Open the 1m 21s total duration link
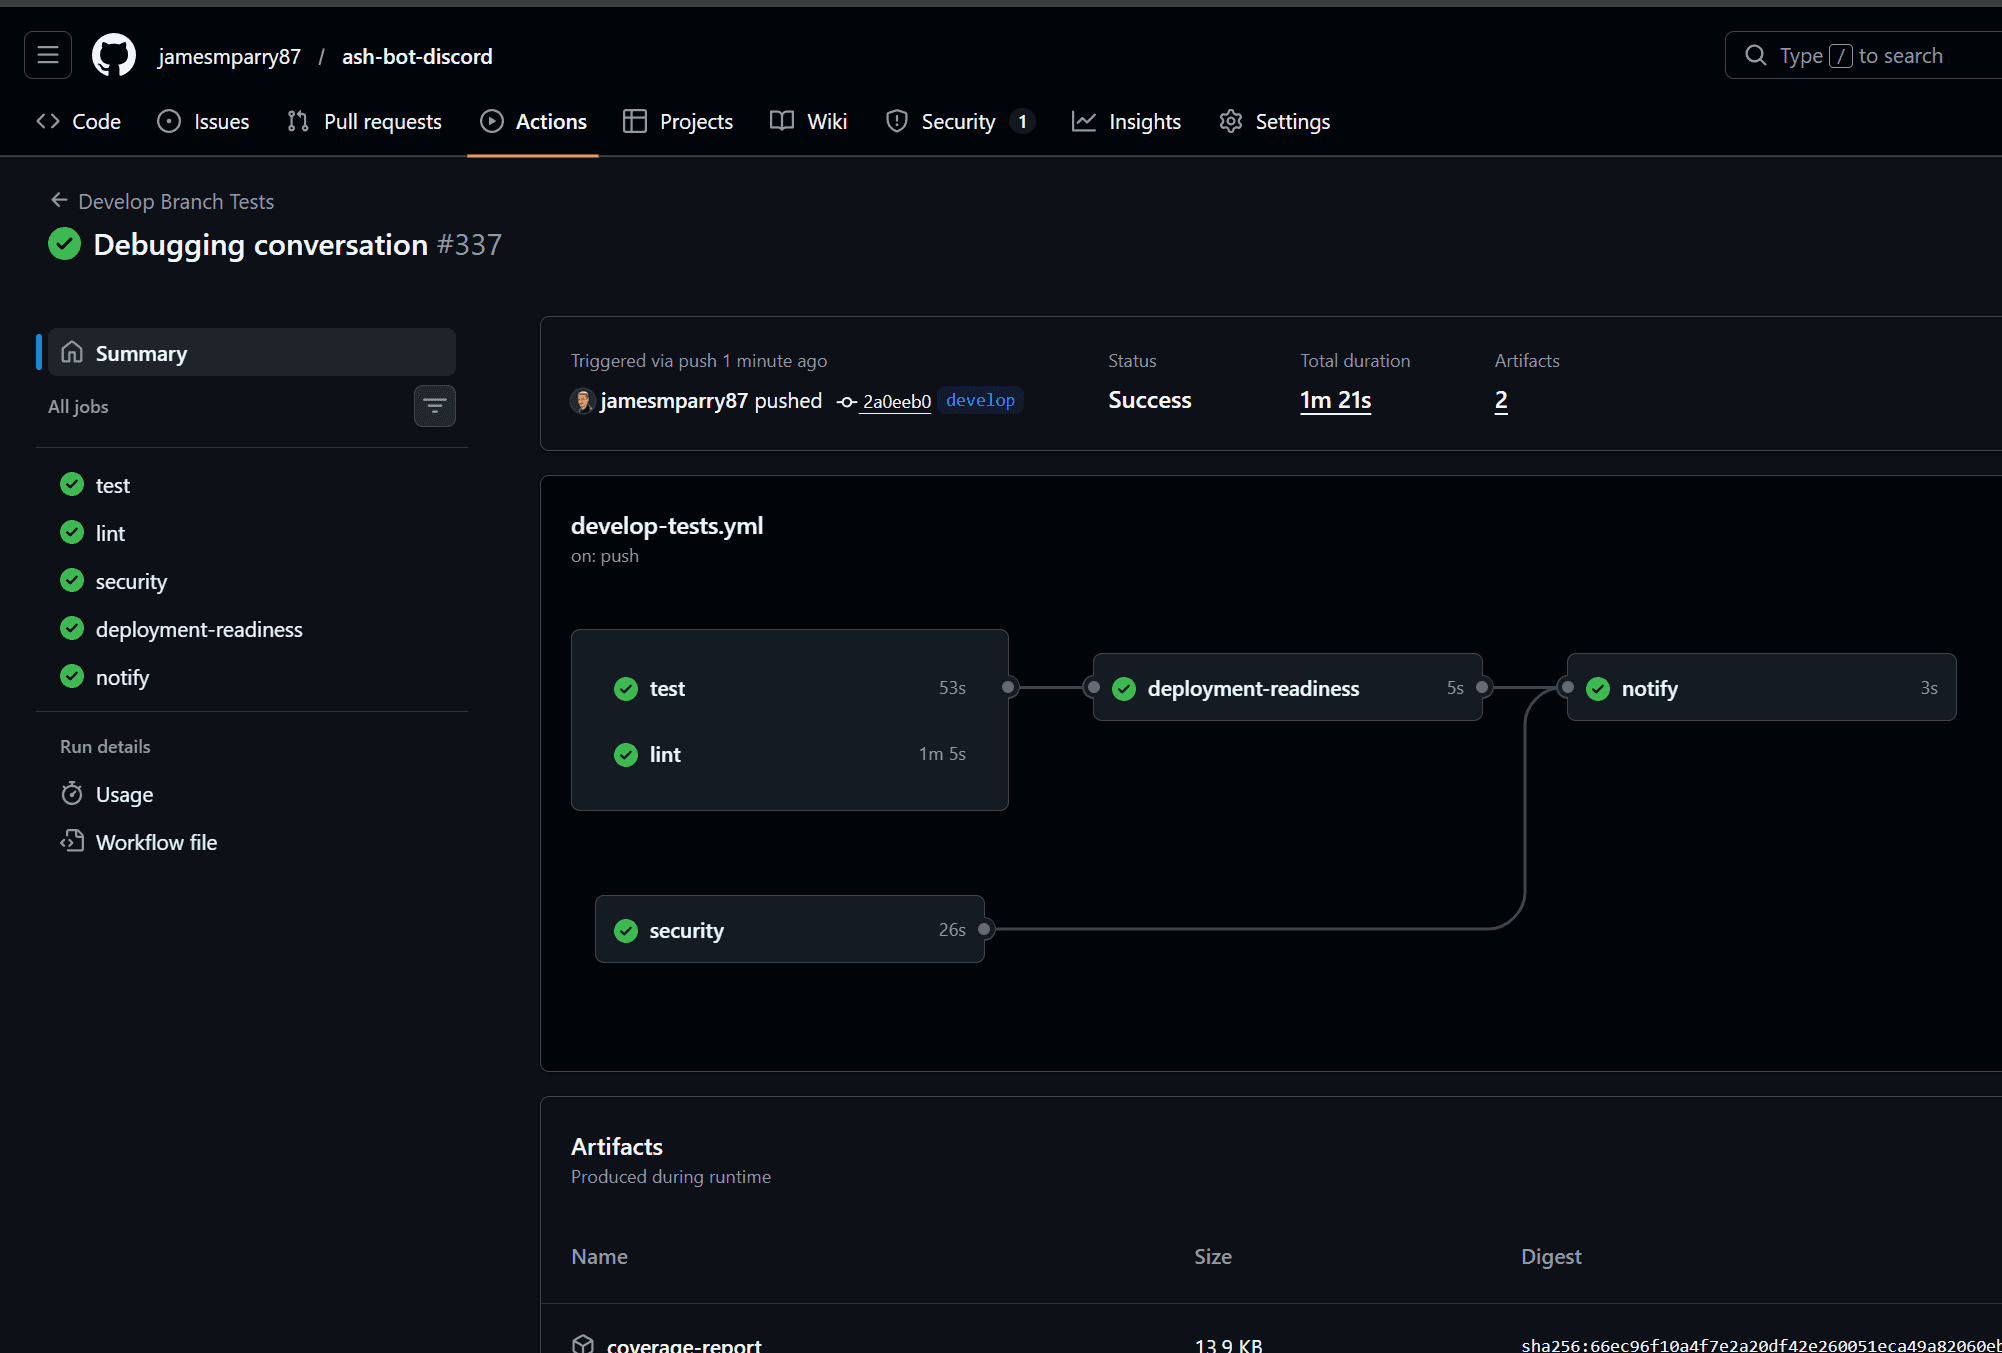This screenshot has width=2002, height=1353. coord(1335,400)
